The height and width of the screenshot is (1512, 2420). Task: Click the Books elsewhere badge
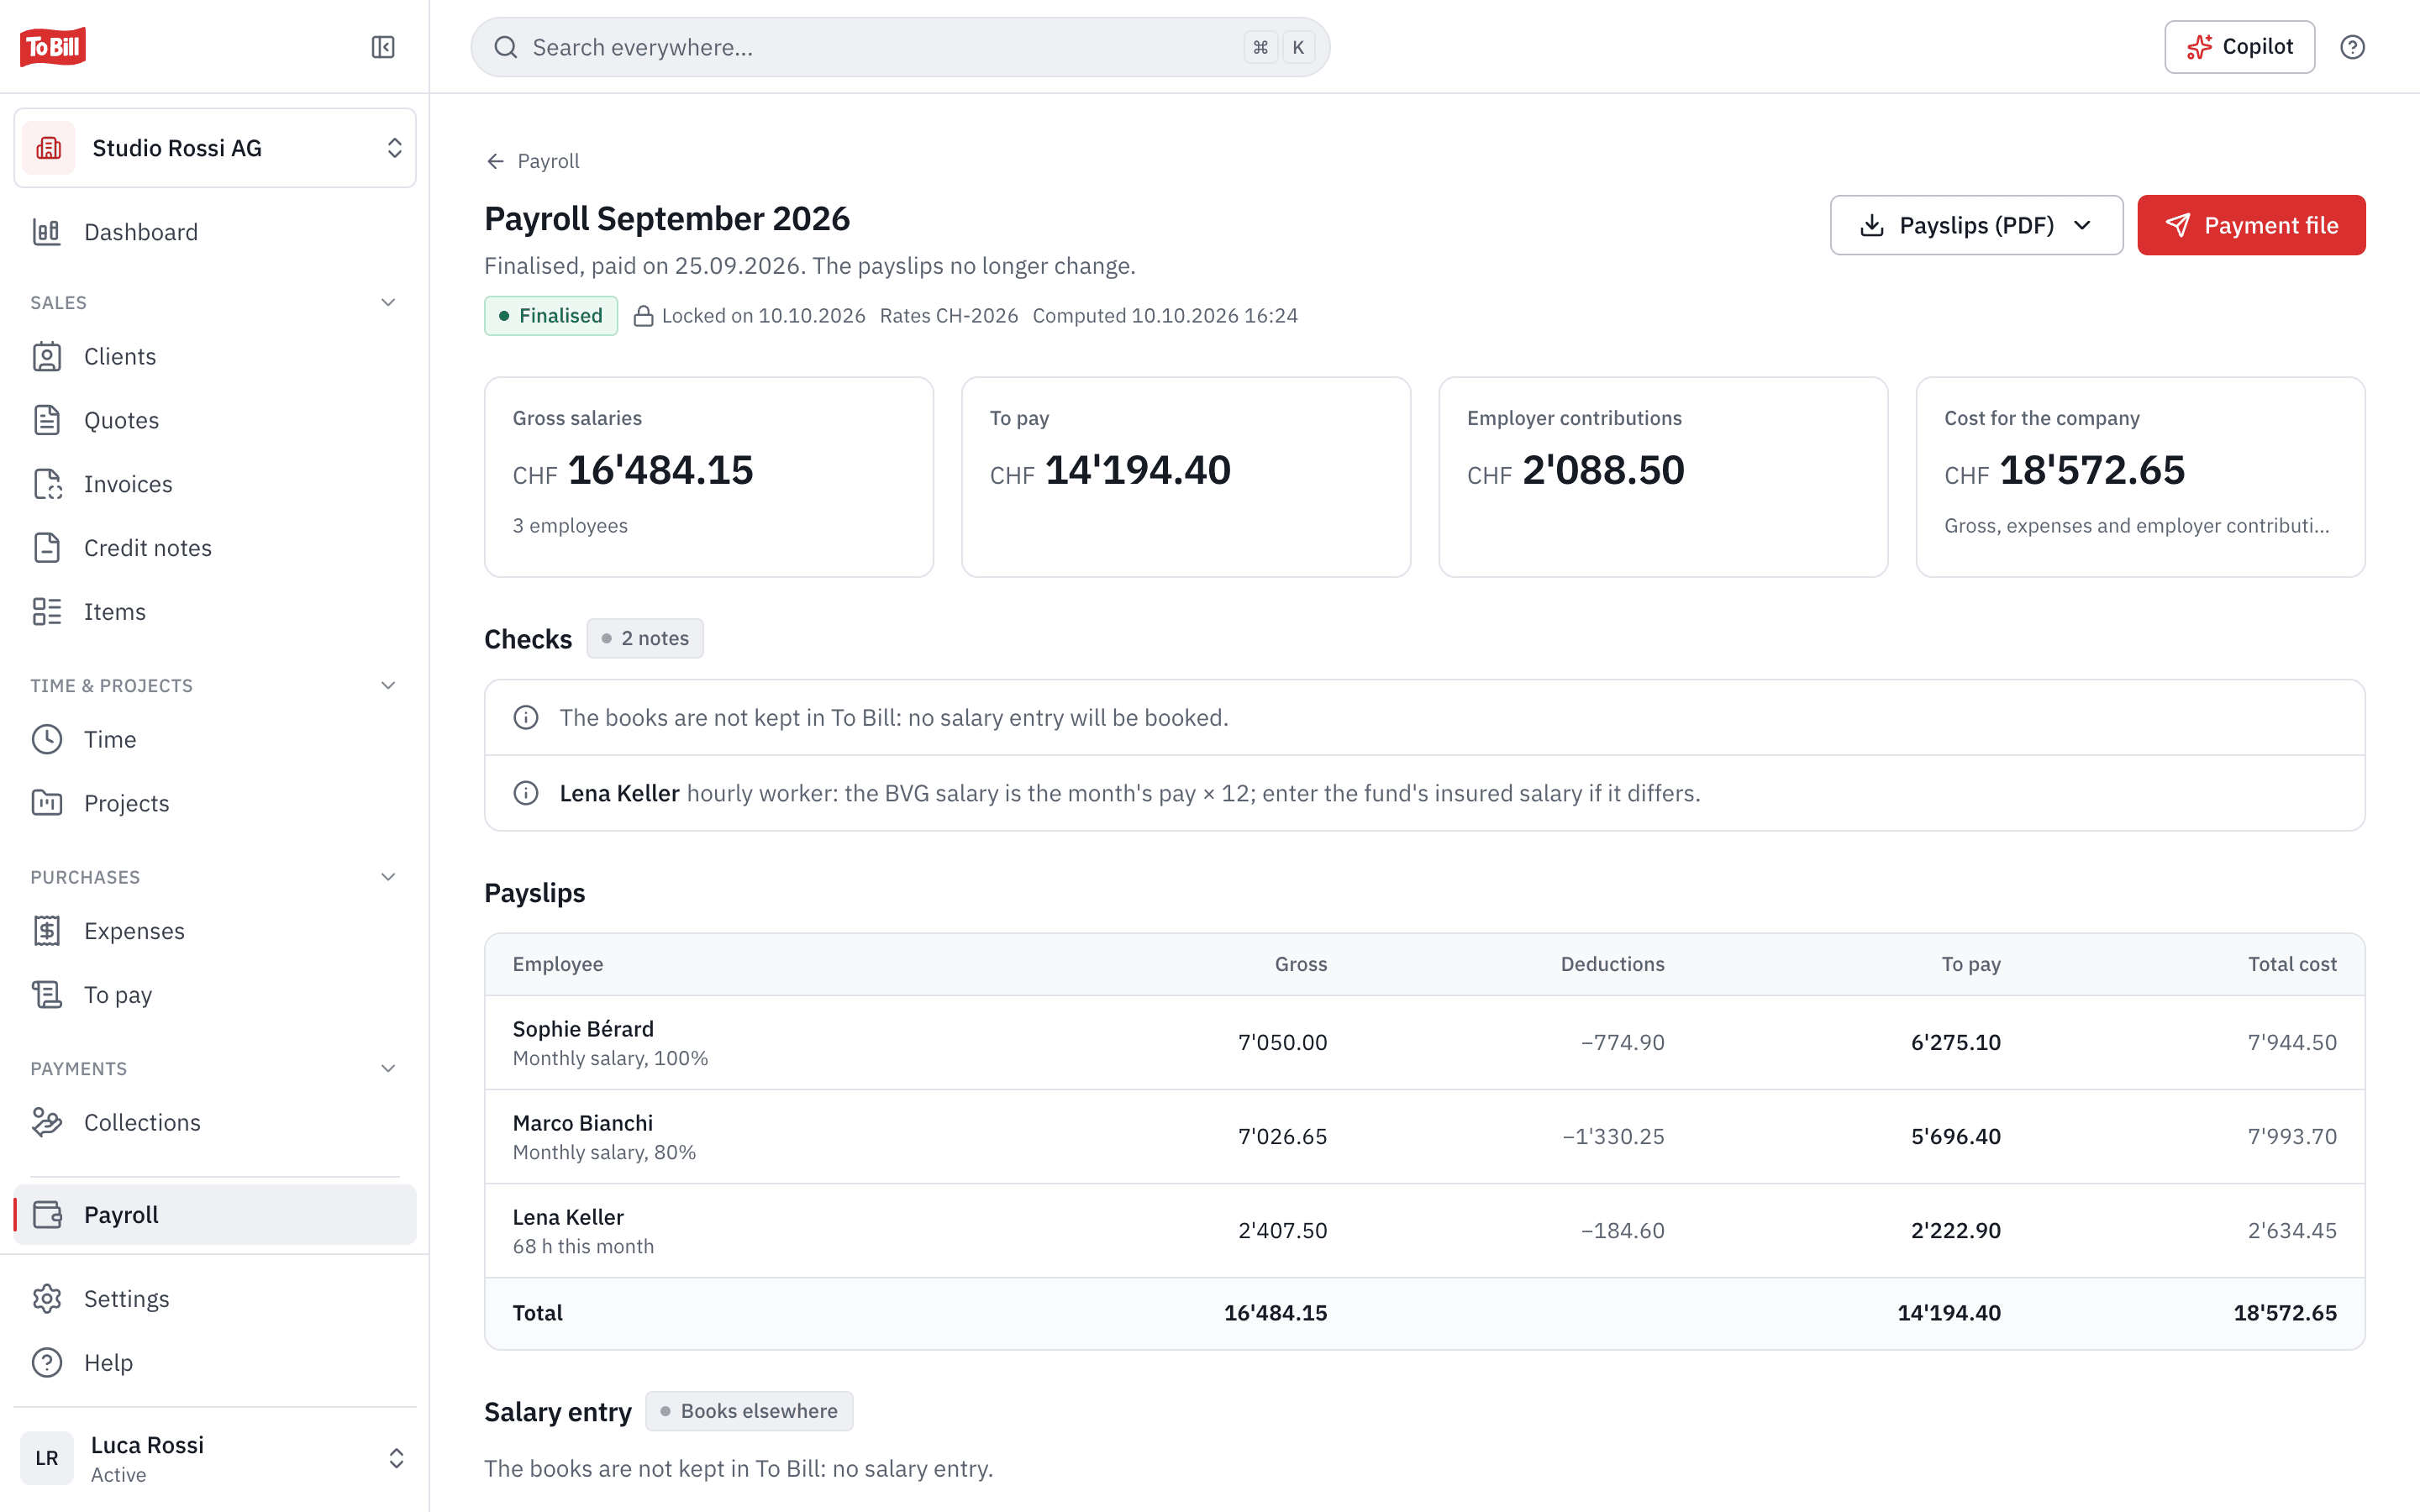click(749, 1411)
